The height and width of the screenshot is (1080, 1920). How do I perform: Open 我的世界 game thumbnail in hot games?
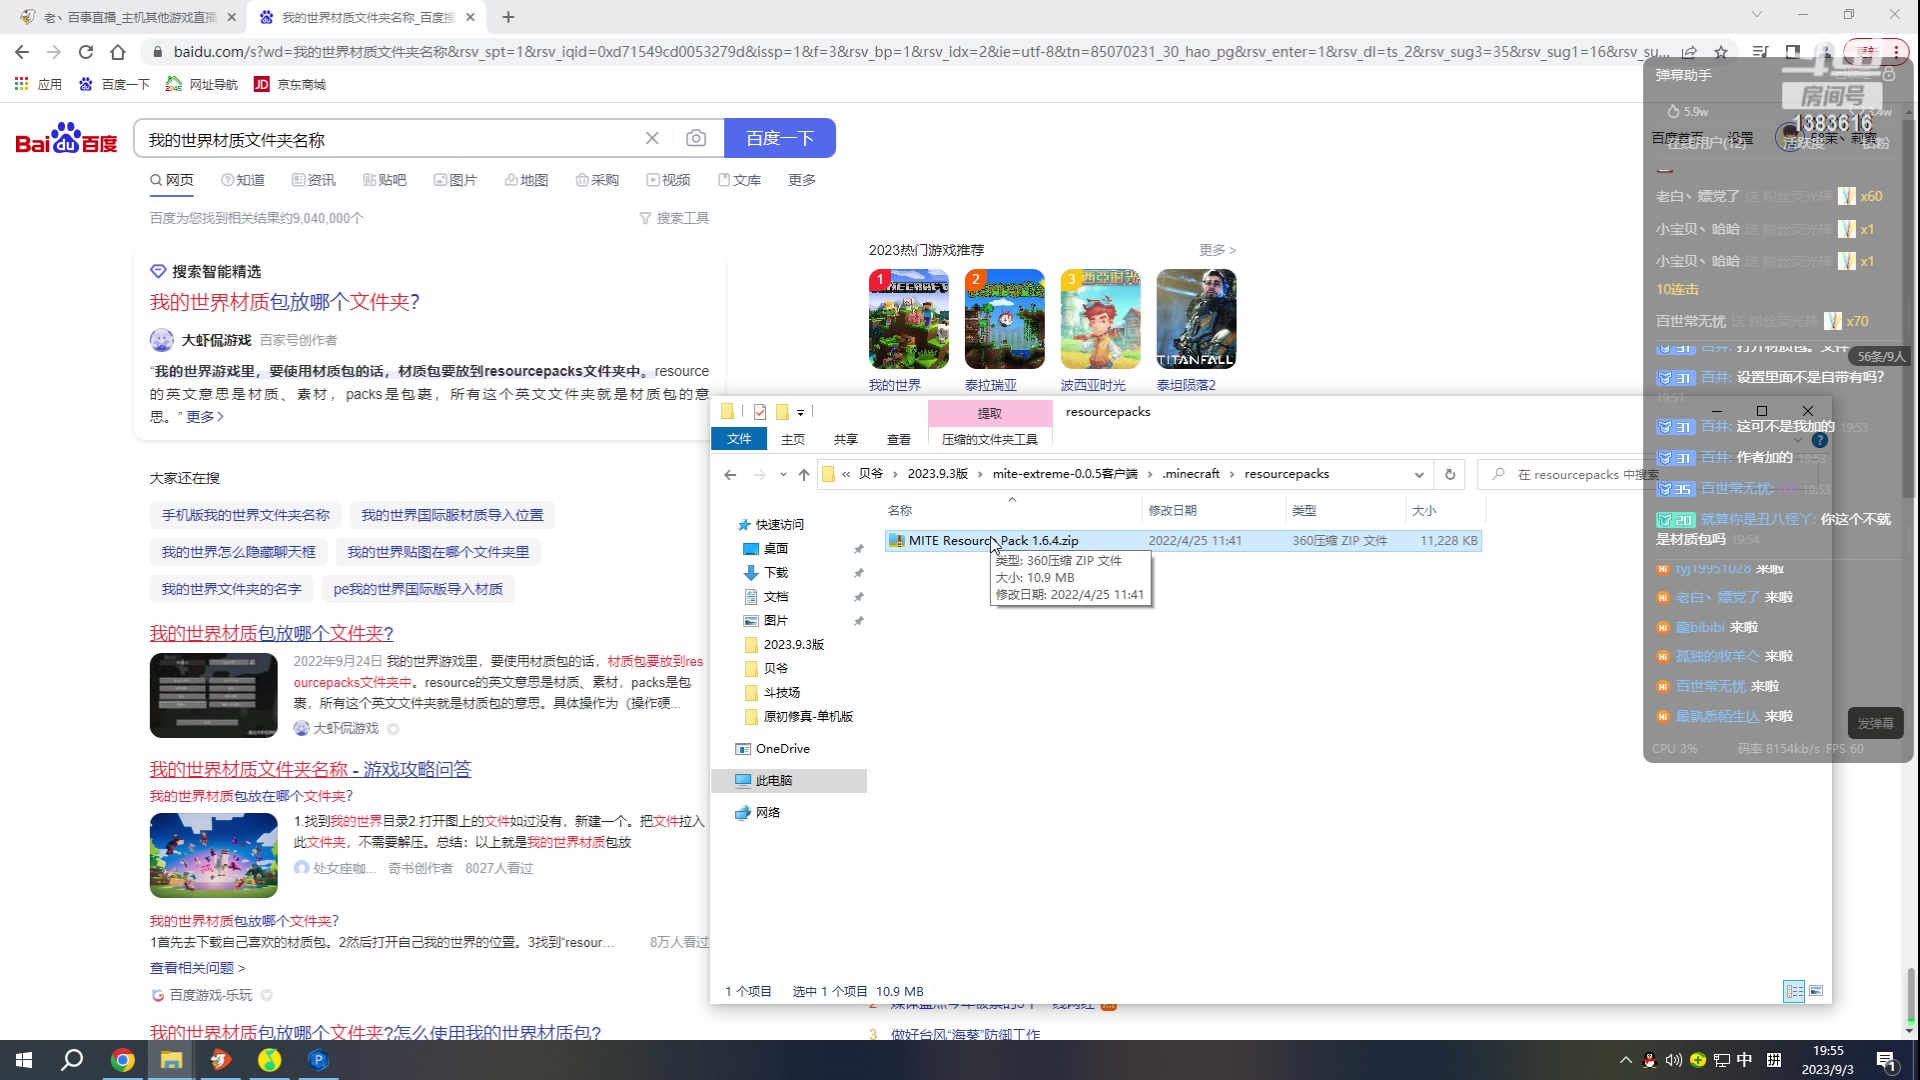tap(909, 319)
